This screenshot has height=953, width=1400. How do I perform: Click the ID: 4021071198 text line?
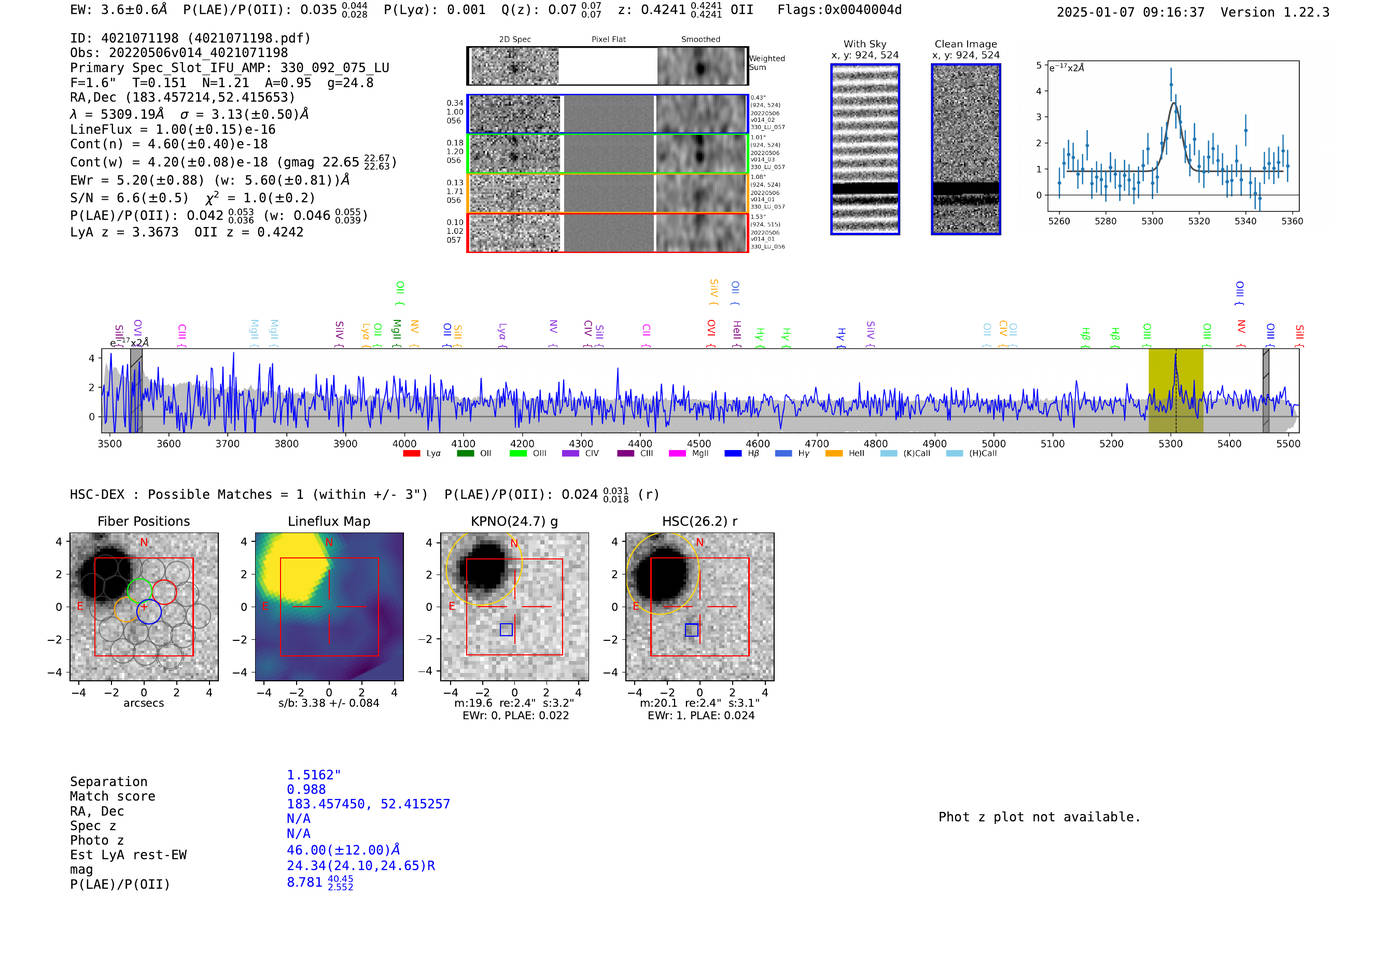click(190, 38)
